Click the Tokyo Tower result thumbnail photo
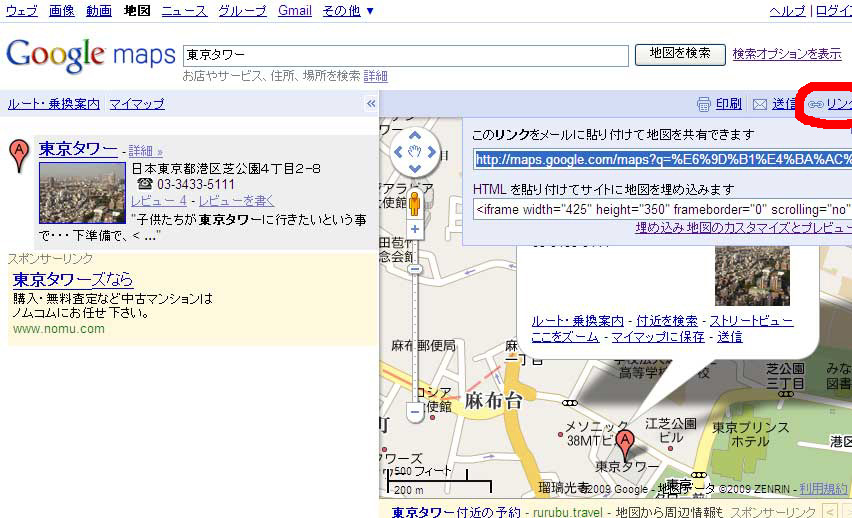Viewport: 852px width, 518px height. tap(82, 193)
